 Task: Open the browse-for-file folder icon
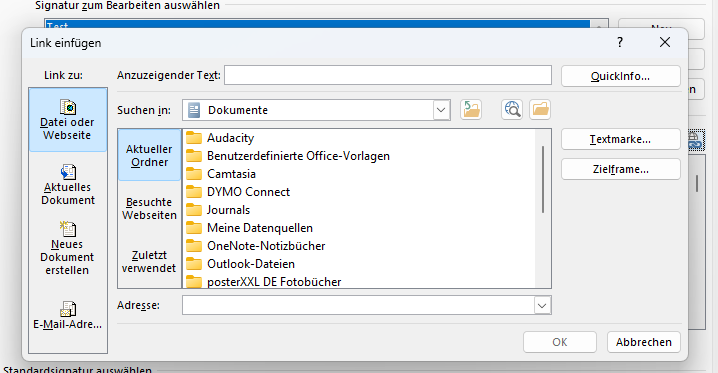[540, 110]
